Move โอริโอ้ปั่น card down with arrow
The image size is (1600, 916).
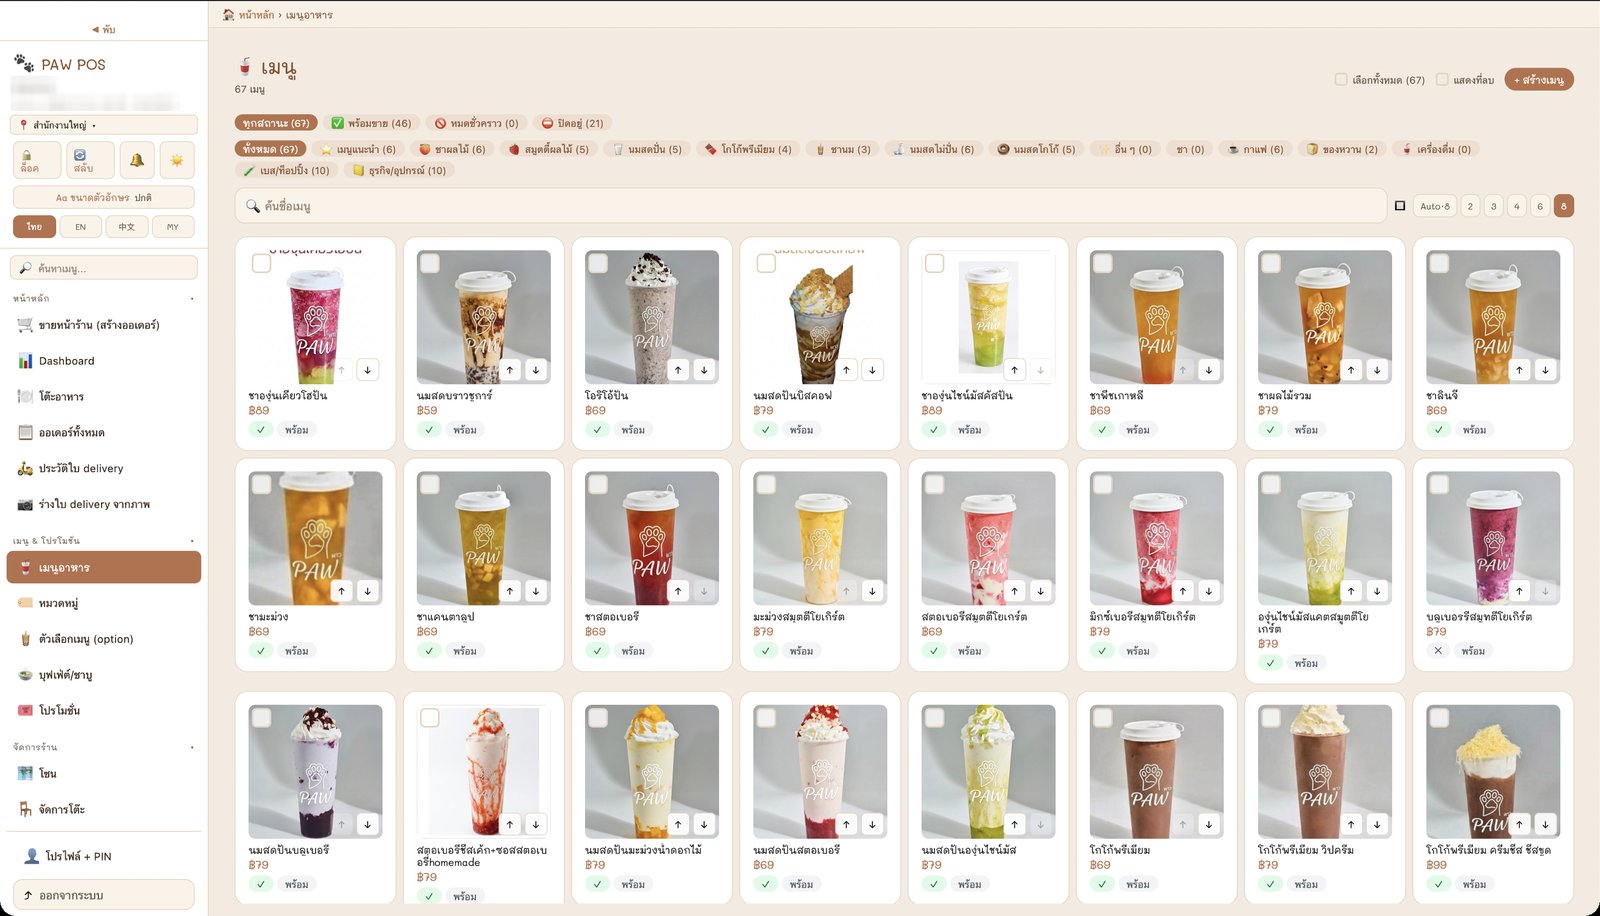click(704, 370)
